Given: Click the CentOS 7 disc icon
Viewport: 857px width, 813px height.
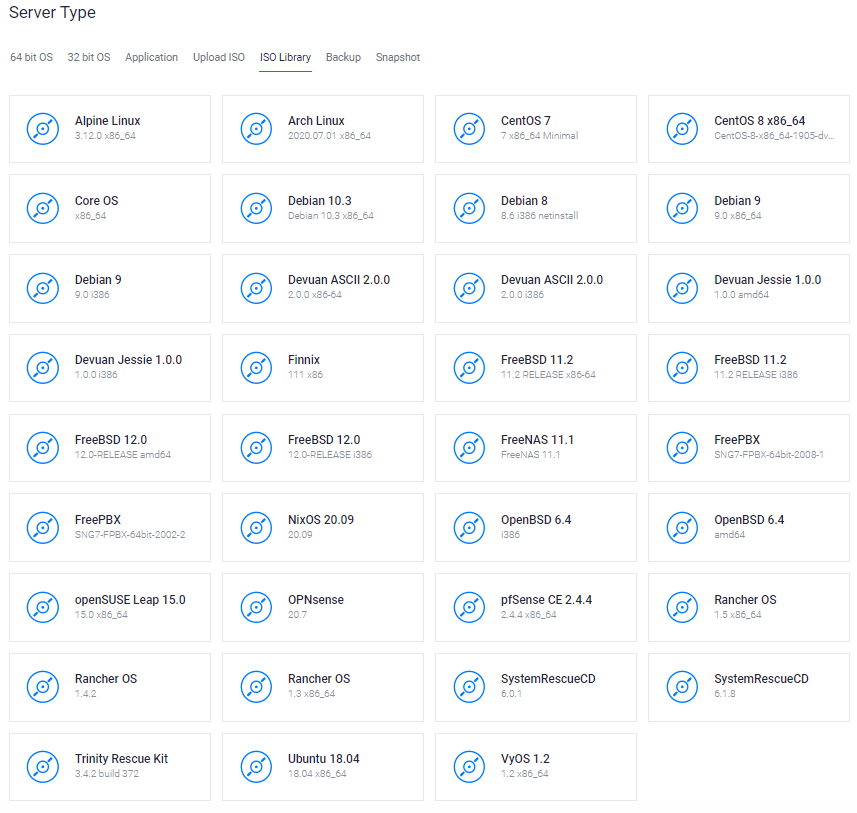Looking at the screenshot, I should [x=469, y=128].
